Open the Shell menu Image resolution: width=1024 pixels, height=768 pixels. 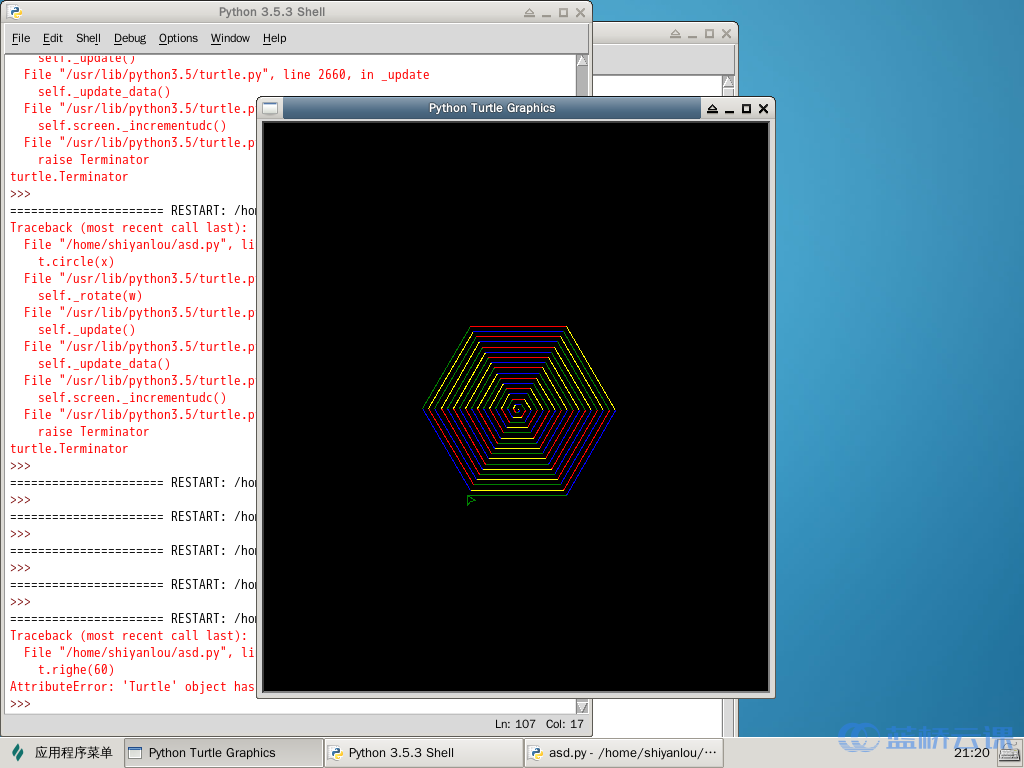(88, 38)
